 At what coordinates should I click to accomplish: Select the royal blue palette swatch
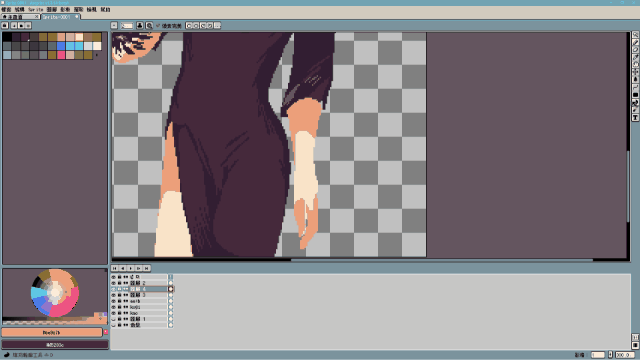click(x=61, y=46)
